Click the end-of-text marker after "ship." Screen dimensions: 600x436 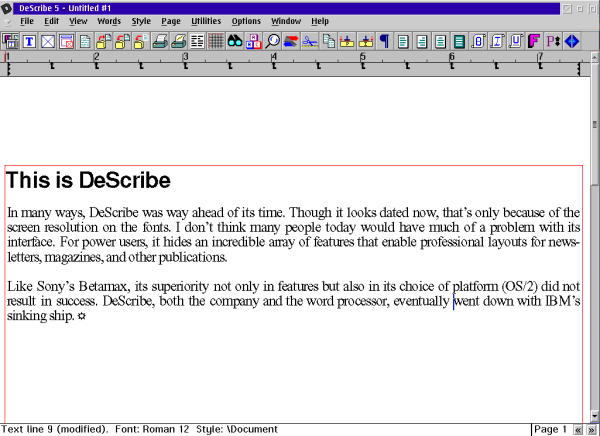[x=82, y=317]
